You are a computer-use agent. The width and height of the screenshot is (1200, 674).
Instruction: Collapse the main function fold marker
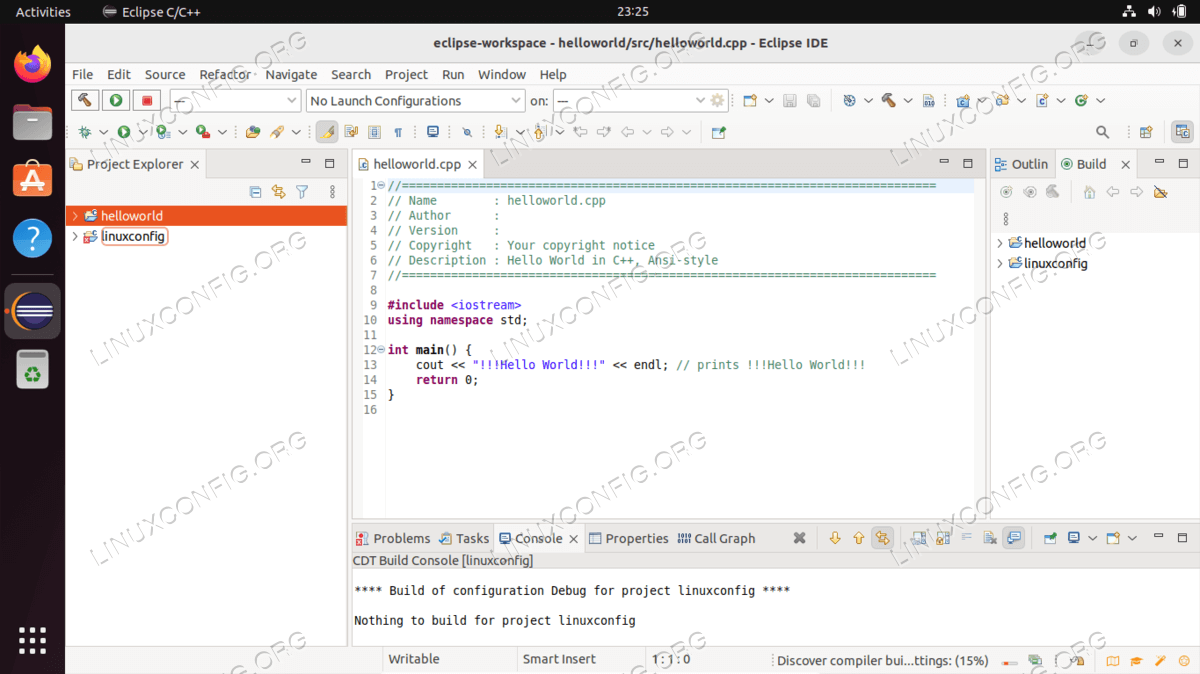click(382, 350)
